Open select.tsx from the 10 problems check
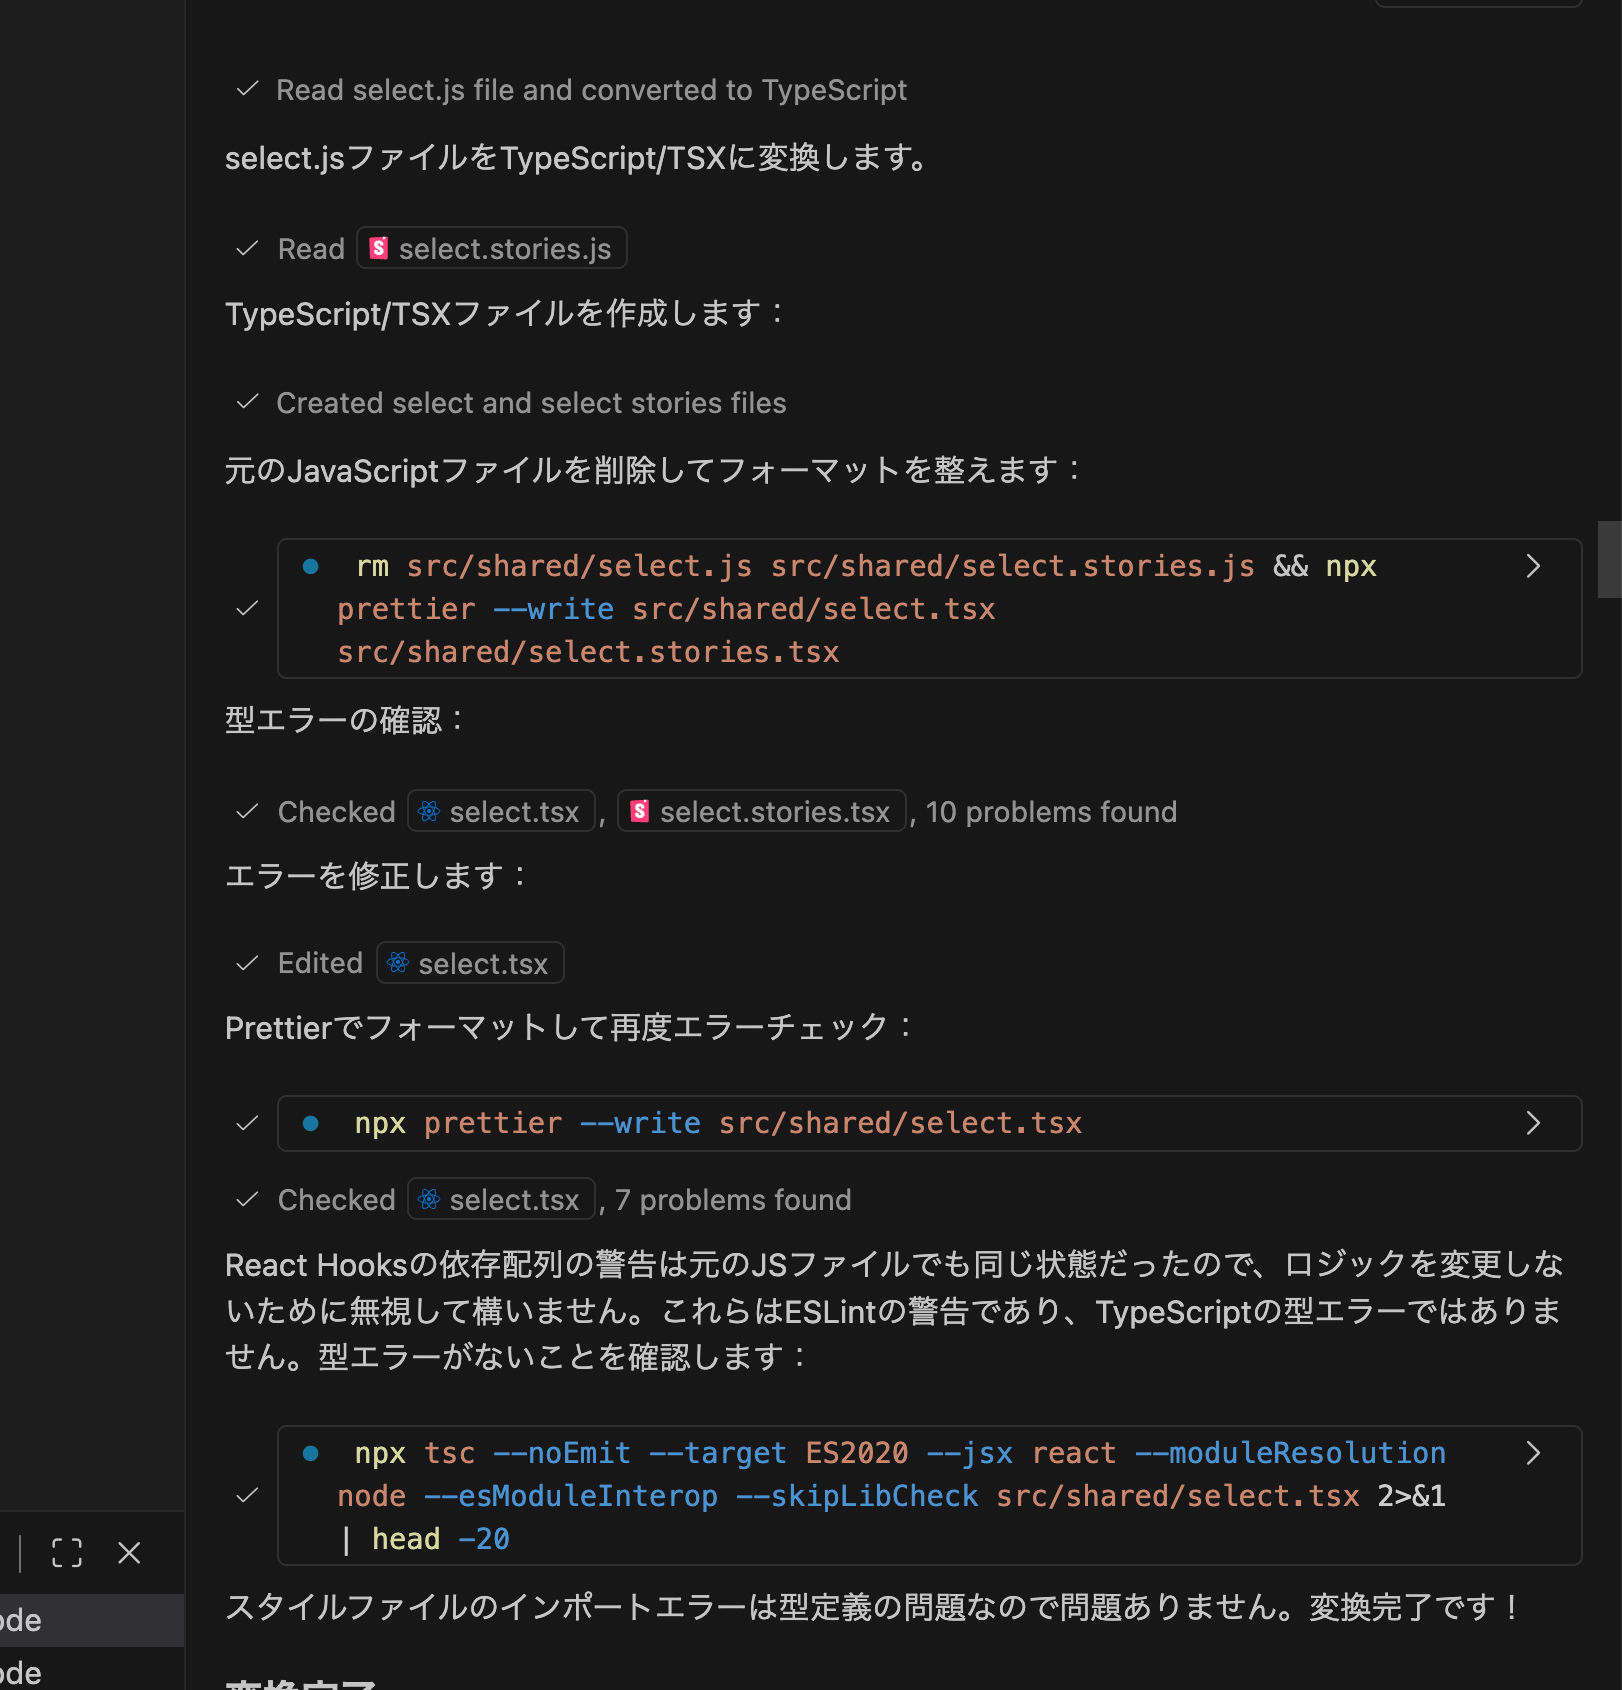The image size is (1622, 1690). click(x=501, y=812)
